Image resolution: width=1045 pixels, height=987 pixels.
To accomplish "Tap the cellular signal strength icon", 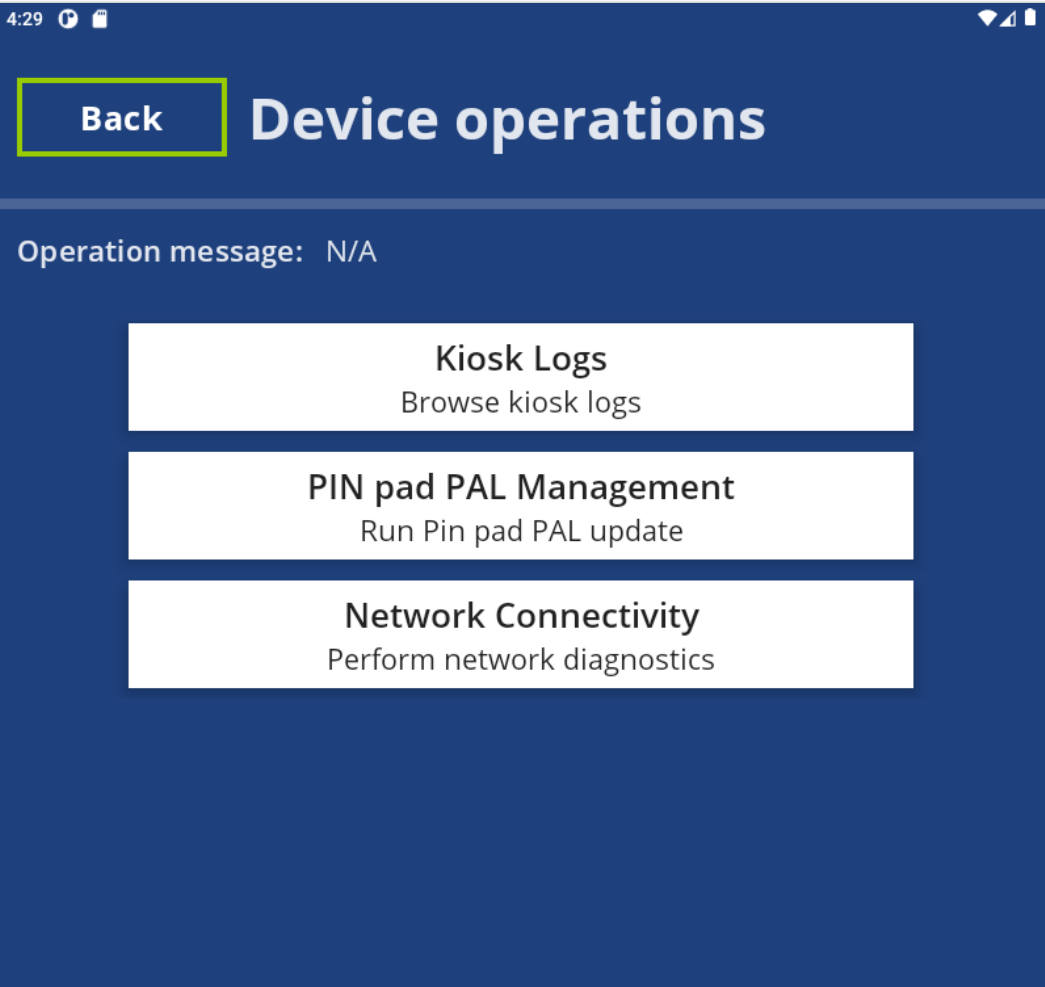I will click(1008, 18).
